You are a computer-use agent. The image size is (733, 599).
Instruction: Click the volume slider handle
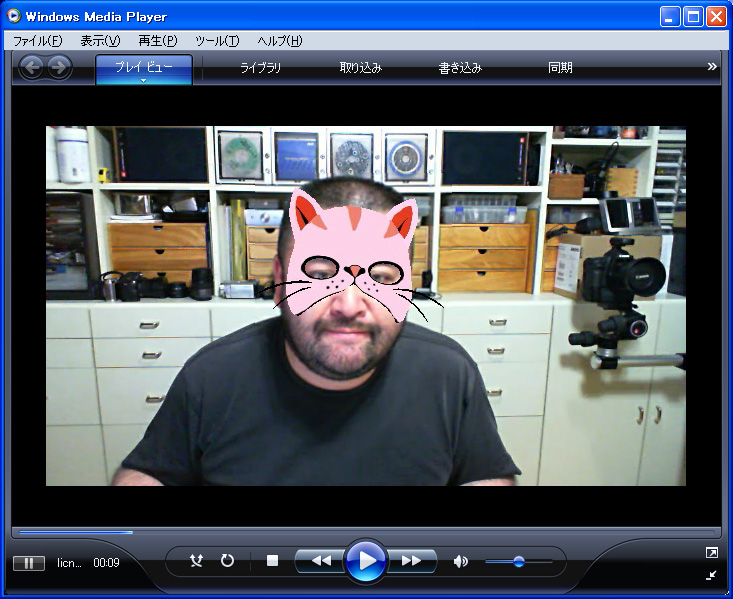coord(518,562)
